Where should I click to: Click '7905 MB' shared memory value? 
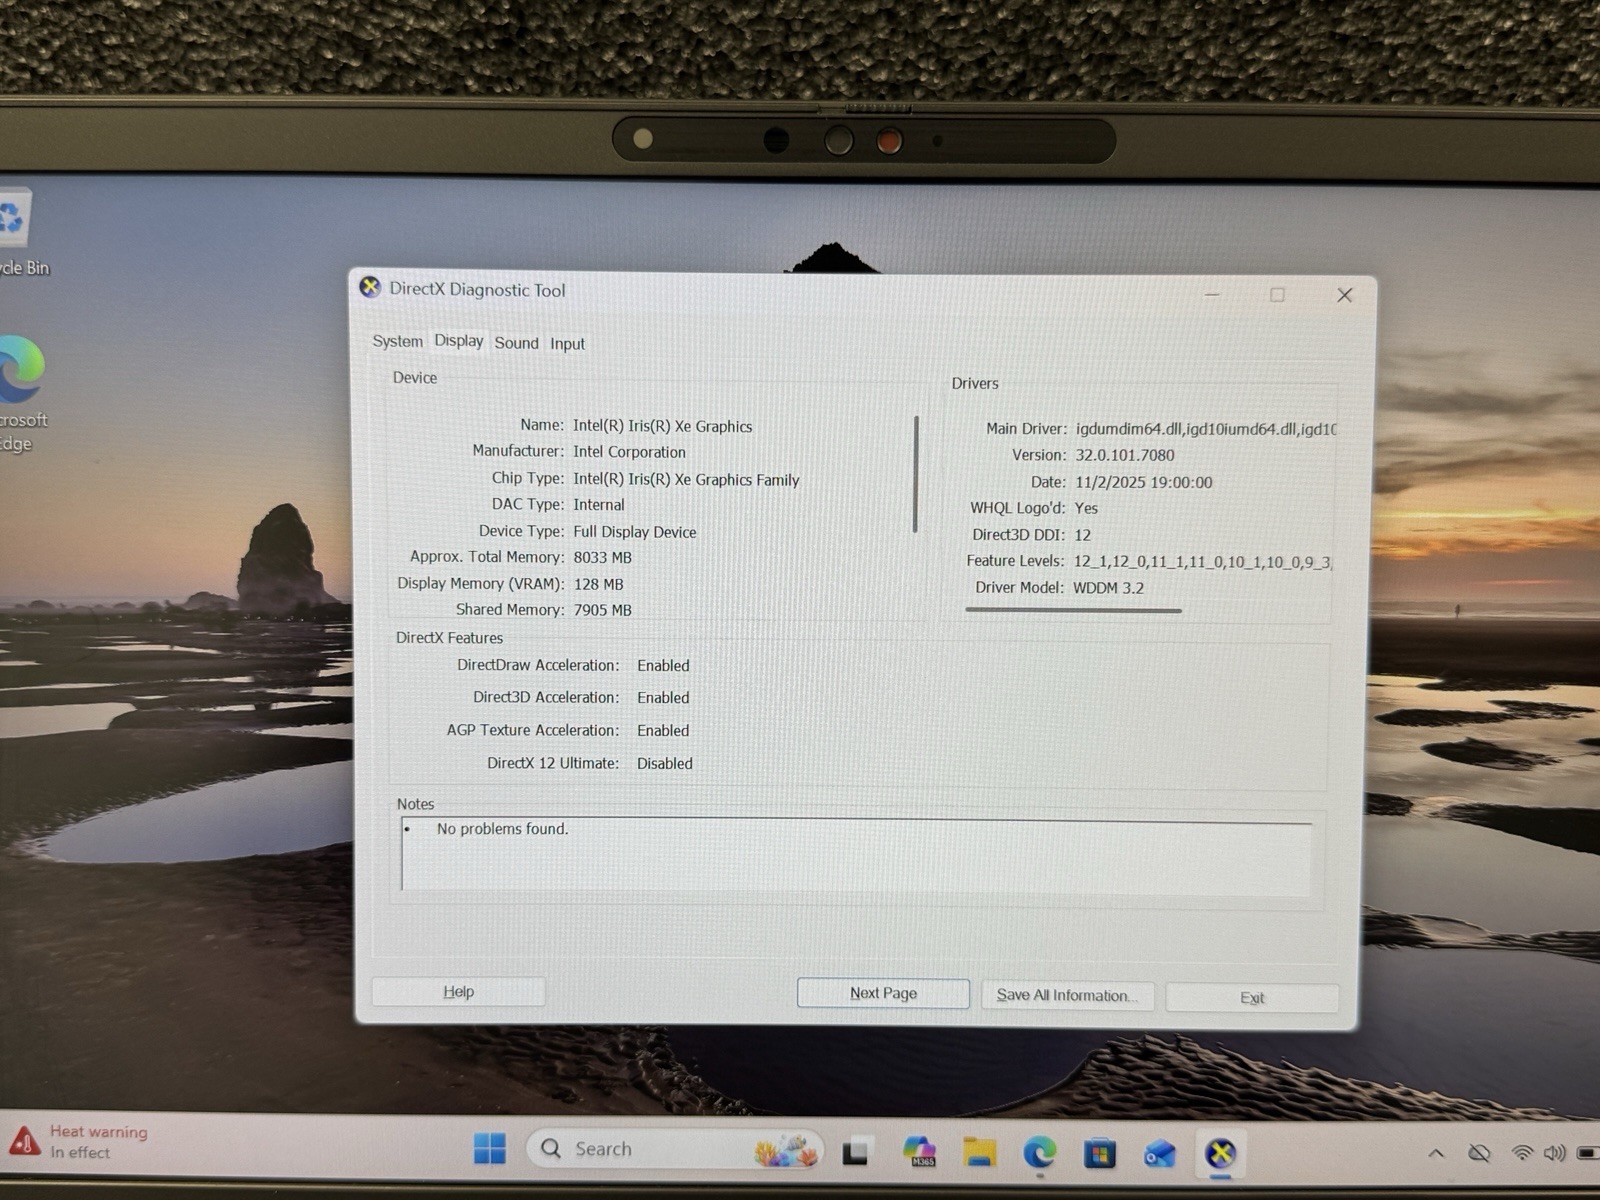[x=602, y=610]
